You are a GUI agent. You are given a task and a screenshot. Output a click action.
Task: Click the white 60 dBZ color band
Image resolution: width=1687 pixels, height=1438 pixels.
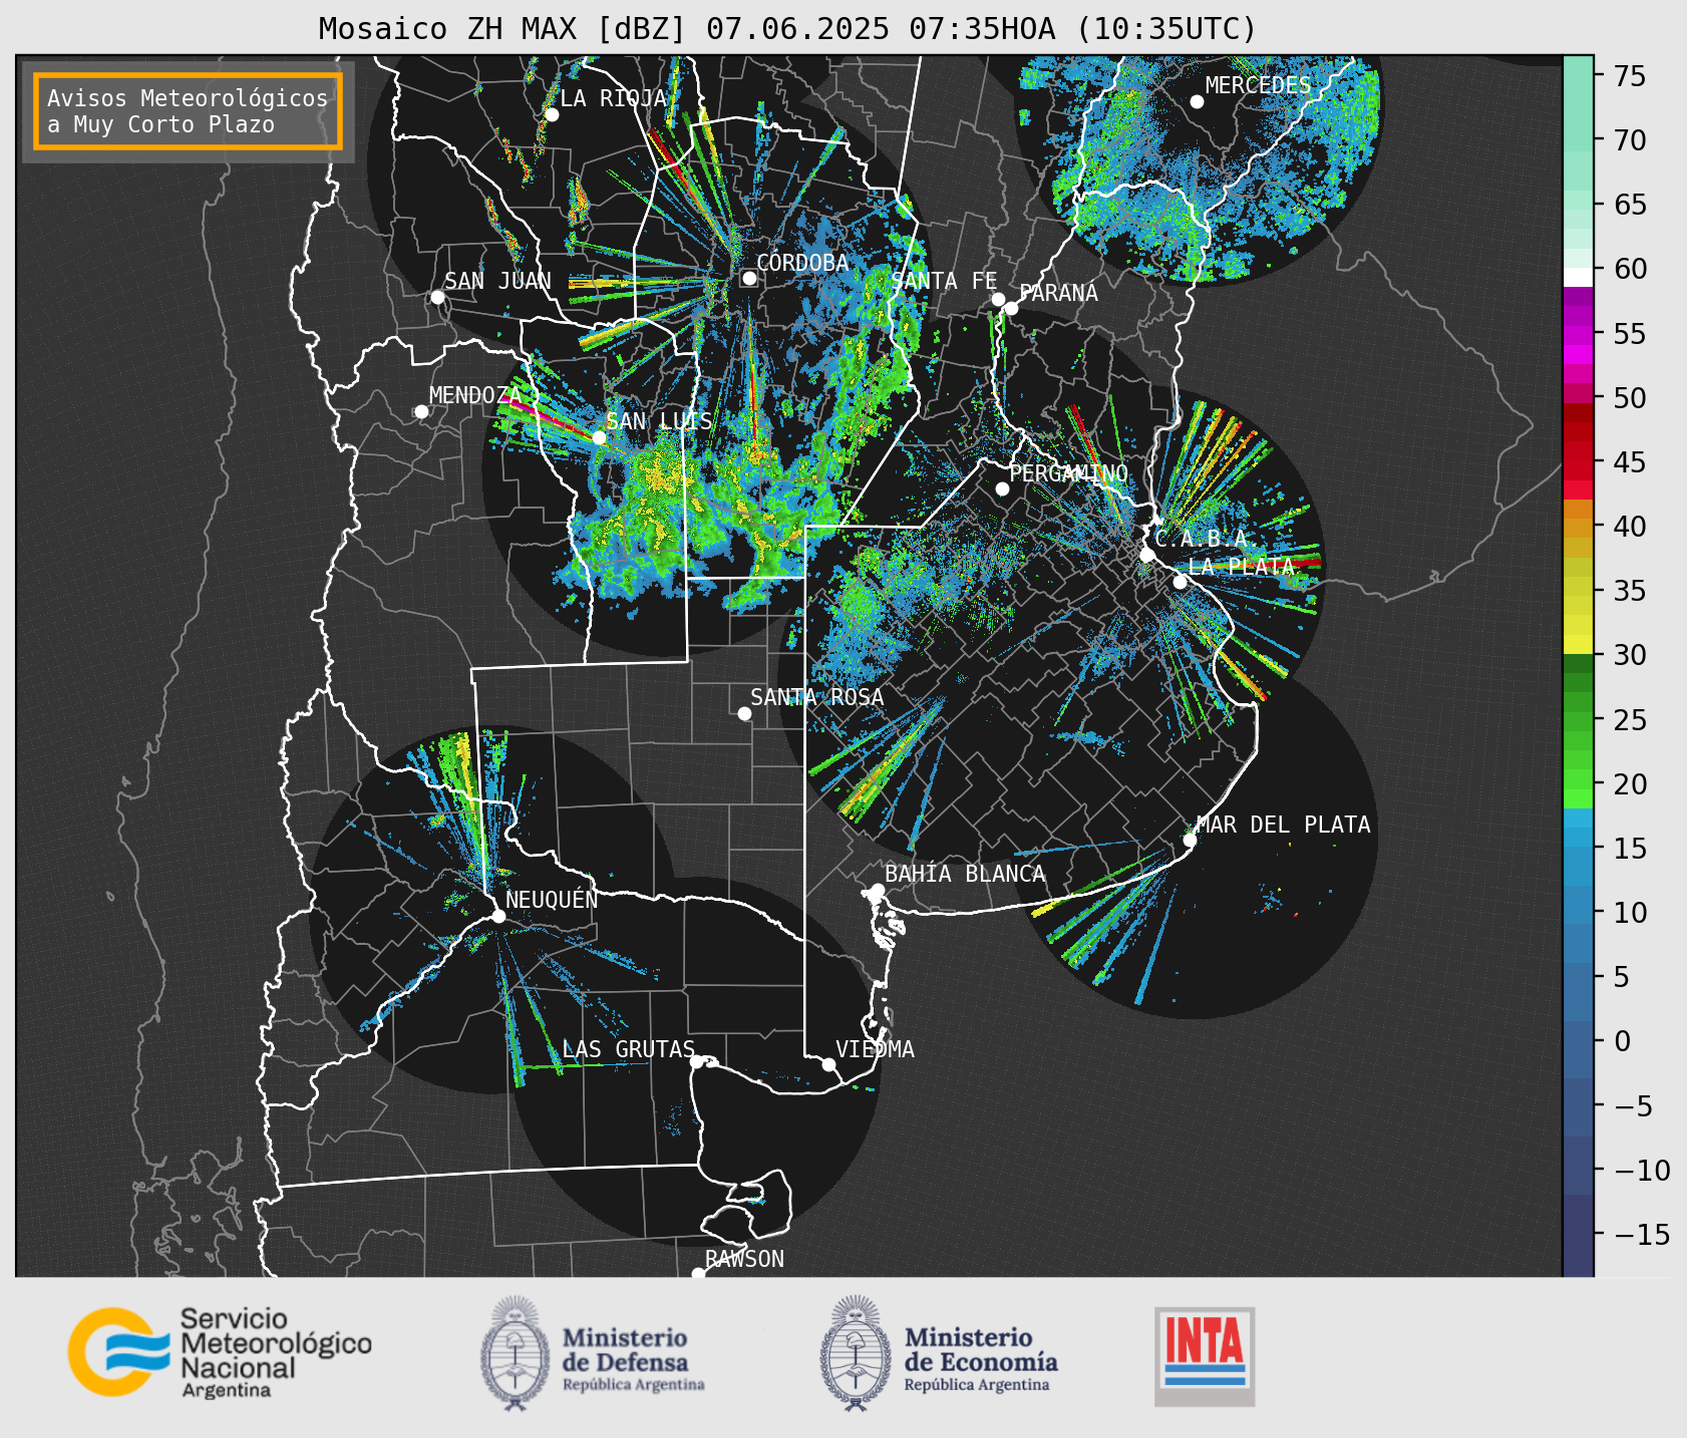[1578, 276]
